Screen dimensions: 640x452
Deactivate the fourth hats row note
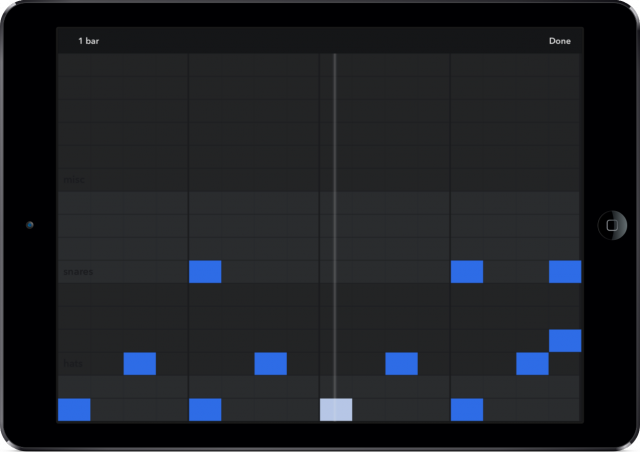[532, 363]
